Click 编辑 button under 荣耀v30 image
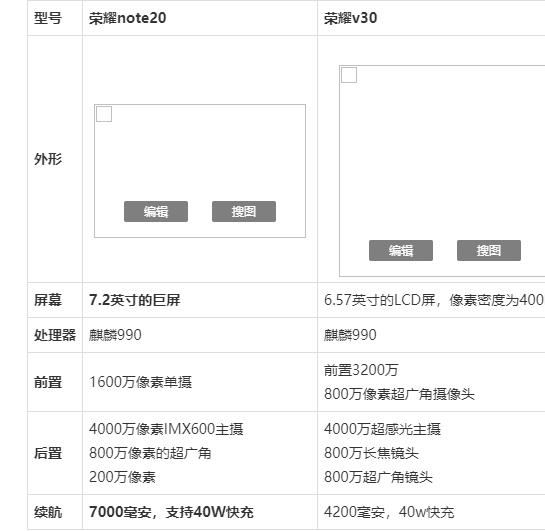This screenshot has height=531, width=545. [401, 250]
